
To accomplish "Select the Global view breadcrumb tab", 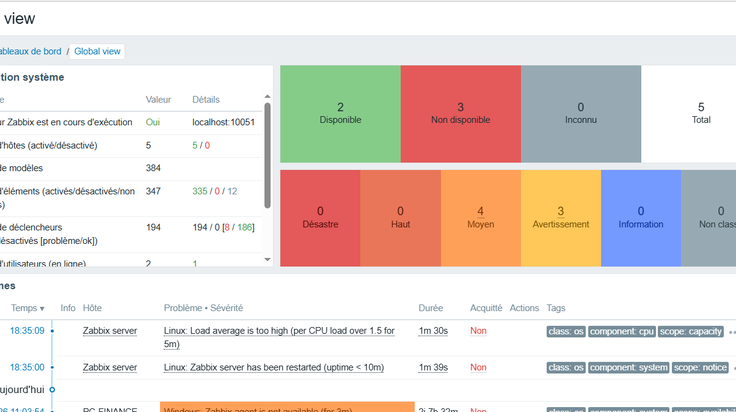I will click(x=97, y=51).
